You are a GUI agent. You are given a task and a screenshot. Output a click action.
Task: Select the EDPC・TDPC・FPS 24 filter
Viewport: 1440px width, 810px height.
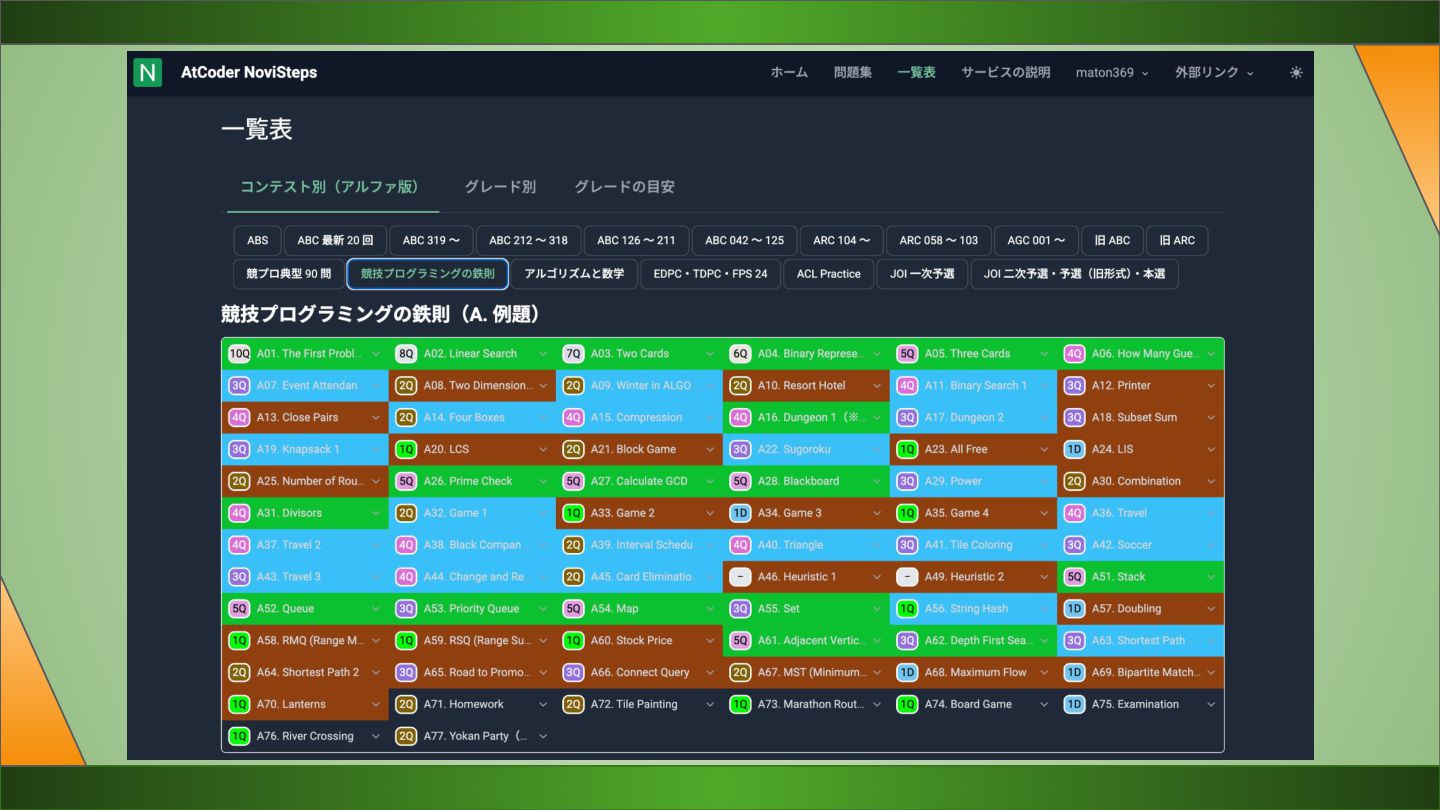[710, 274]
